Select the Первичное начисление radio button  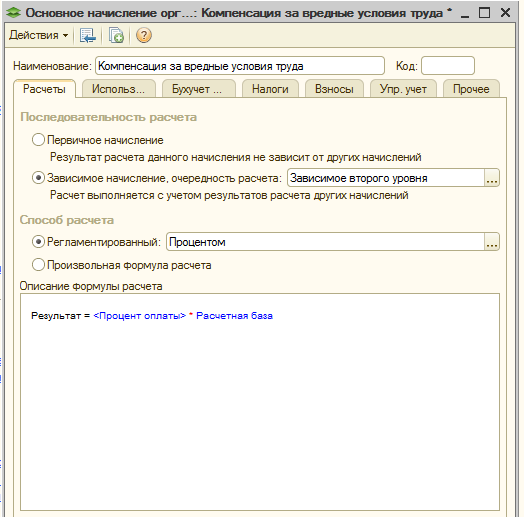pos(38,140)
